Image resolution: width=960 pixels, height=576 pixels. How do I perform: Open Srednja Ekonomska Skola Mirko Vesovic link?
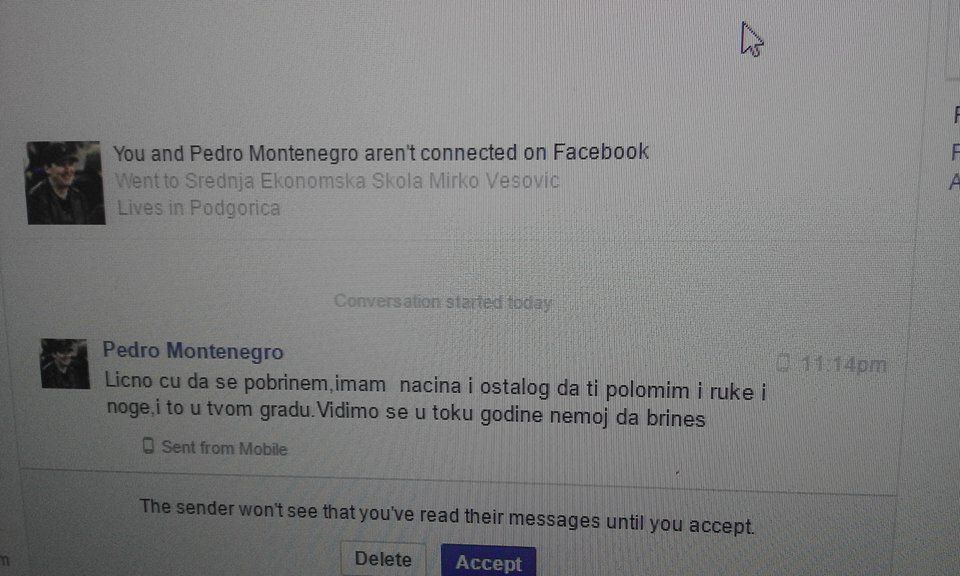click(x=372, y=181)
